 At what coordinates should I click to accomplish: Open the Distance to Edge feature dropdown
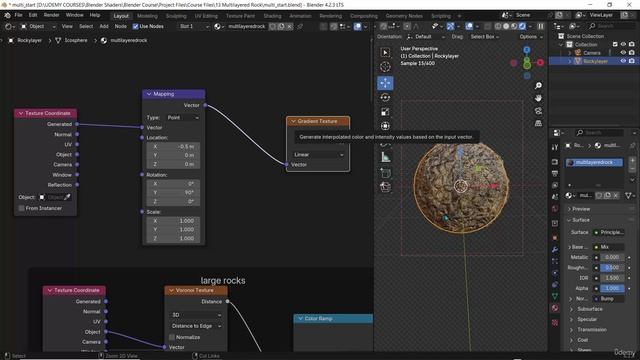coord(196,326)
